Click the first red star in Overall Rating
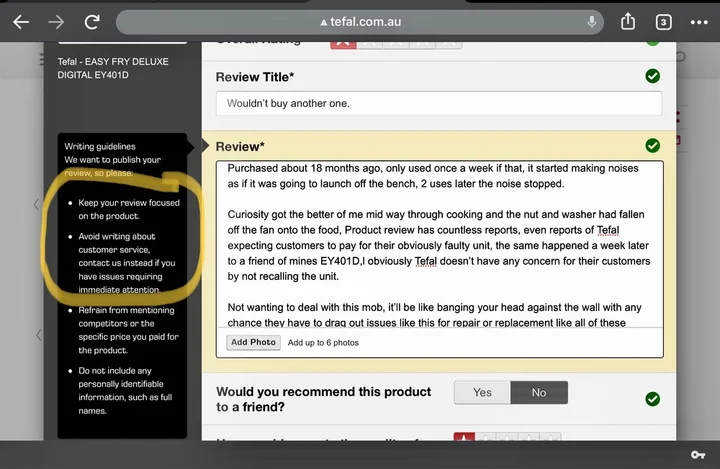720x469 pixels. (343, 44)
